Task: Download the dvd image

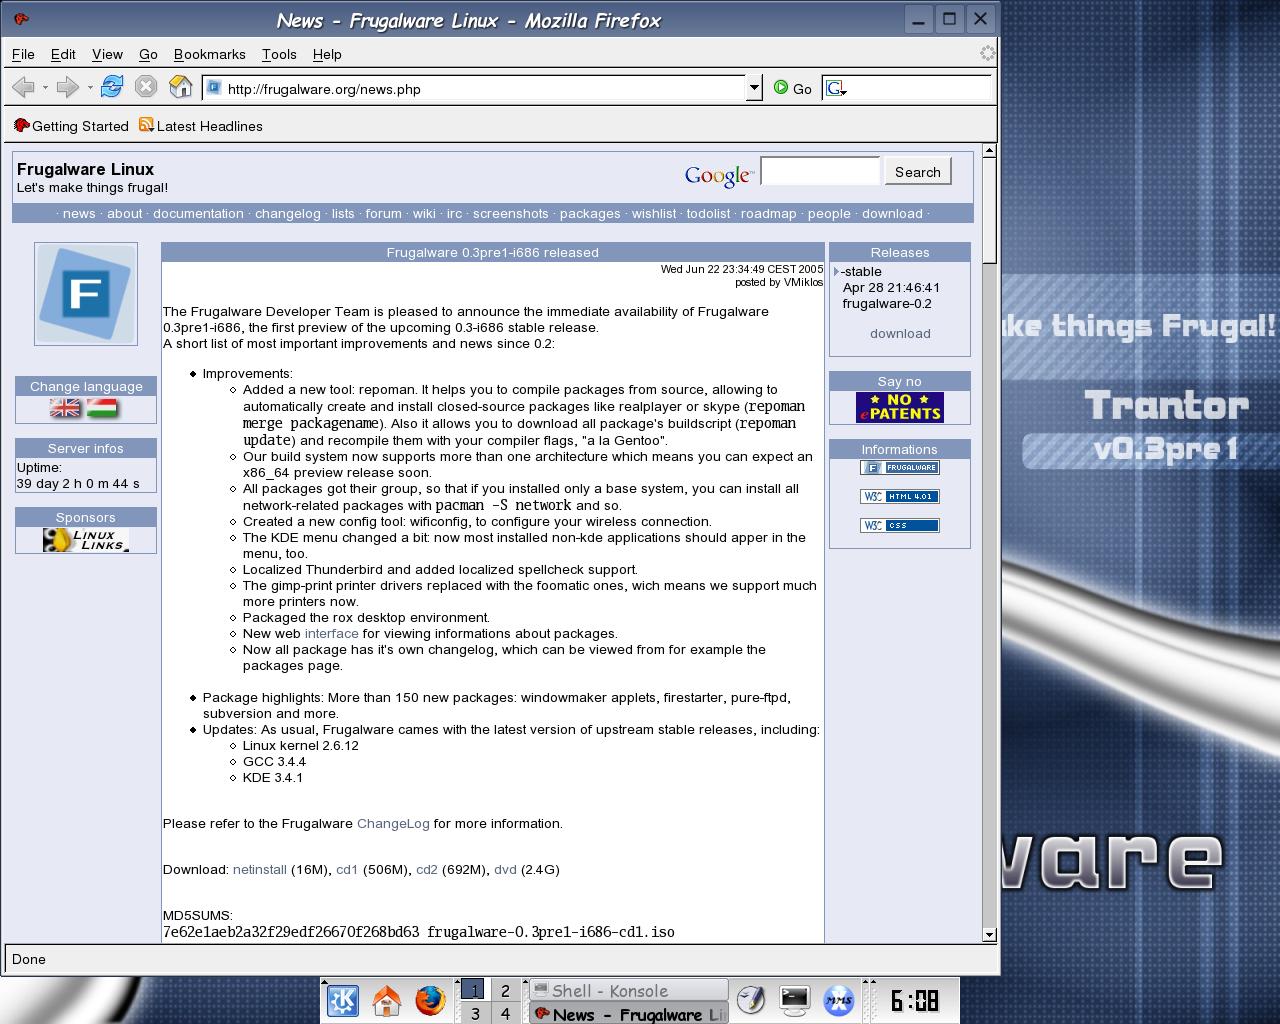Action: (505, 869)
